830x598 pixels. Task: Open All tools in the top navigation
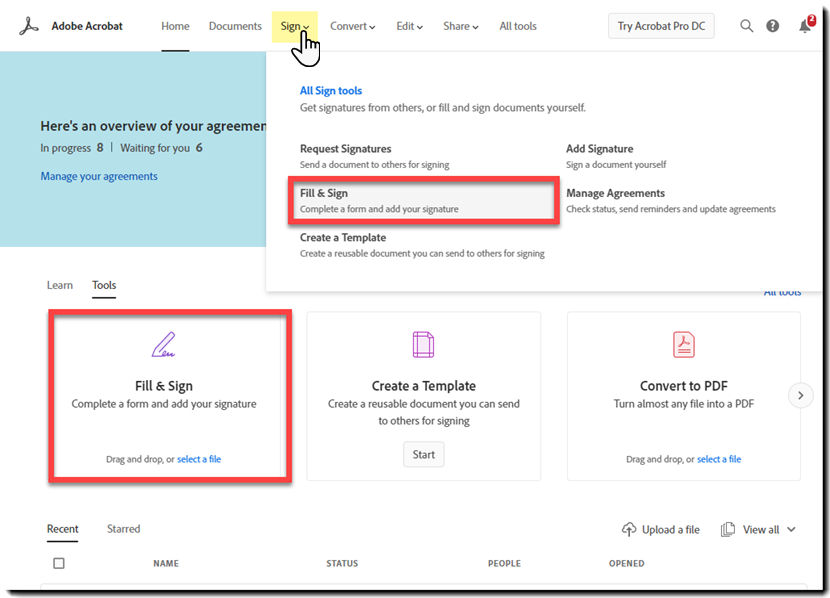518,26
